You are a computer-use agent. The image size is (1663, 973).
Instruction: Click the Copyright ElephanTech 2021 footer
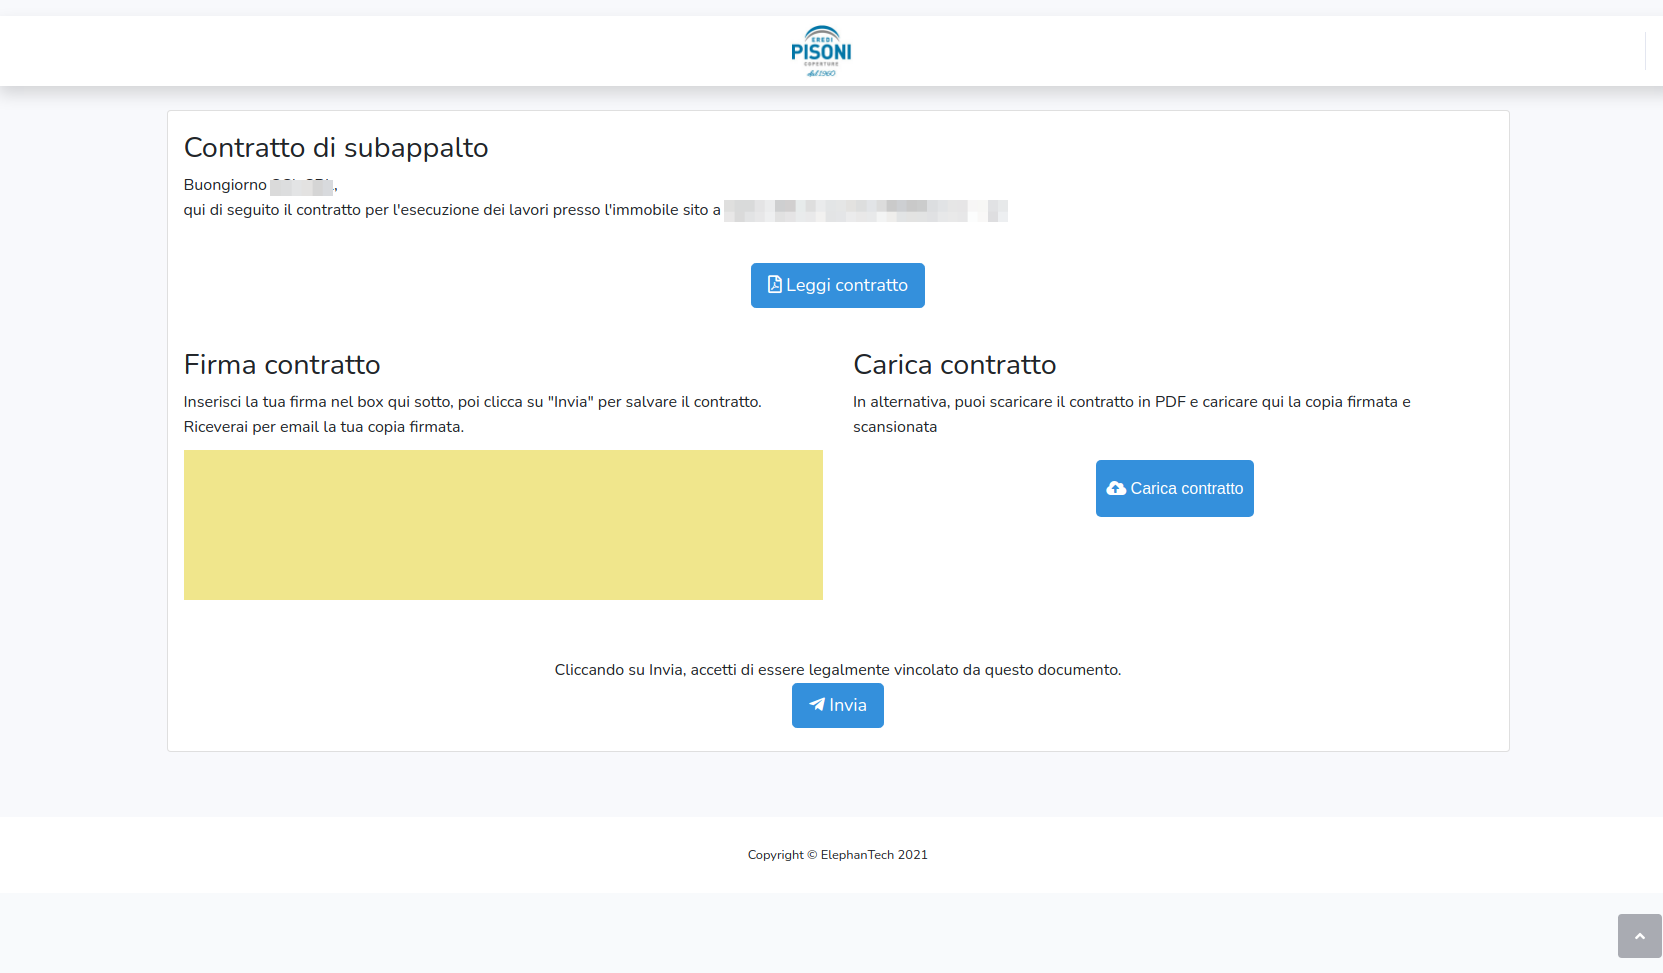(x=838, y=855)
